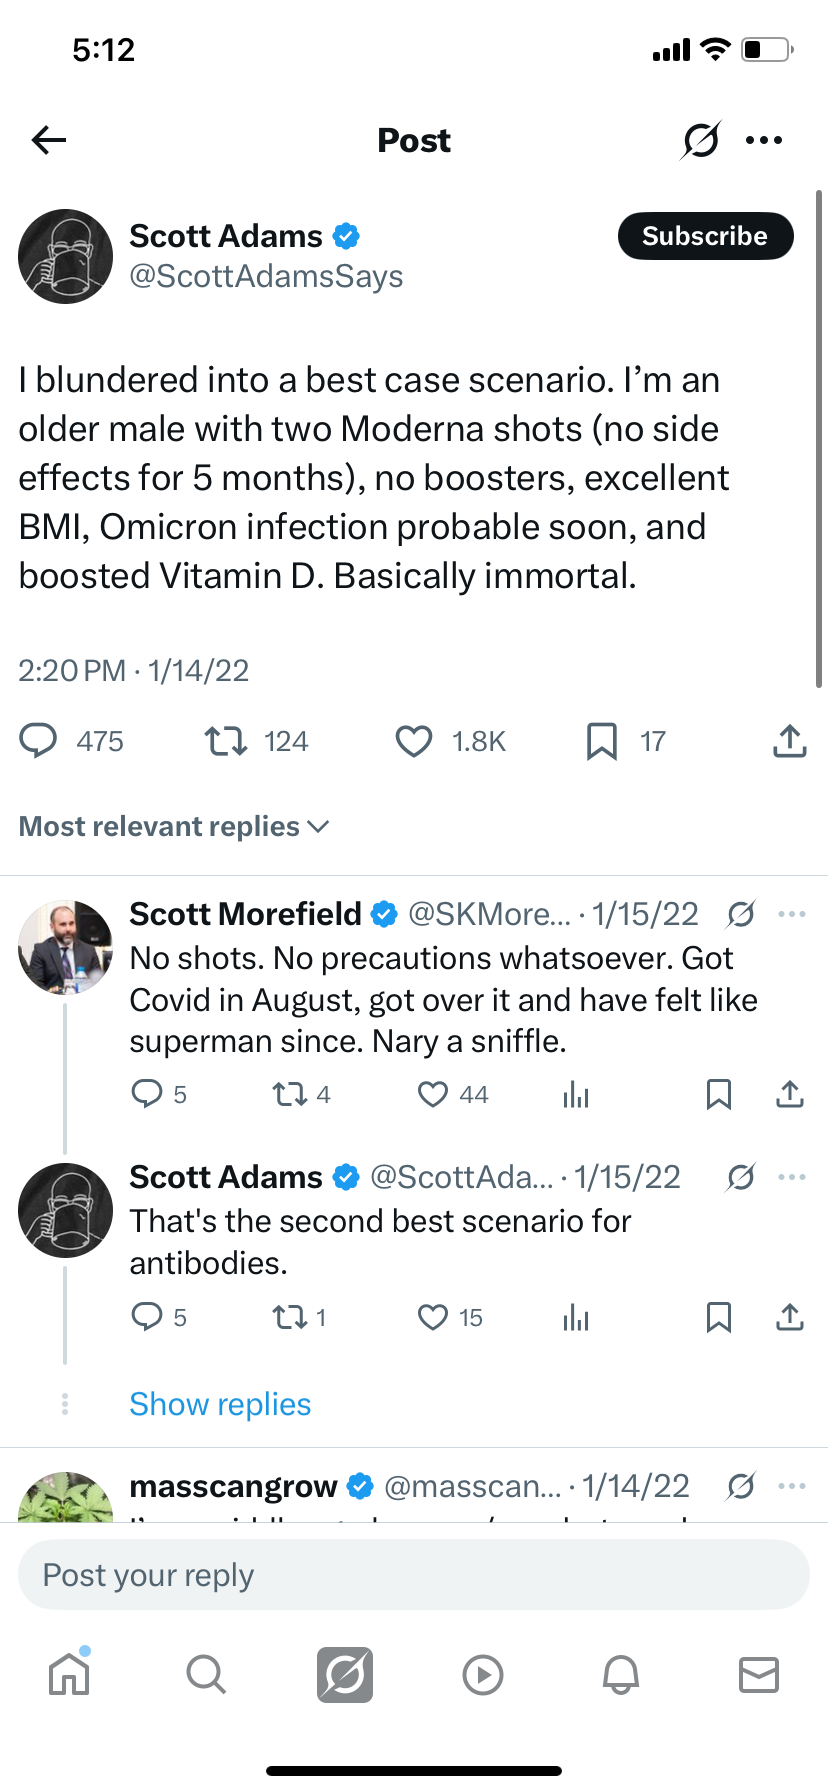Screen dimensions: 828x1792
Task: Open the Notifications bell tab
Action: [620, 1674]
